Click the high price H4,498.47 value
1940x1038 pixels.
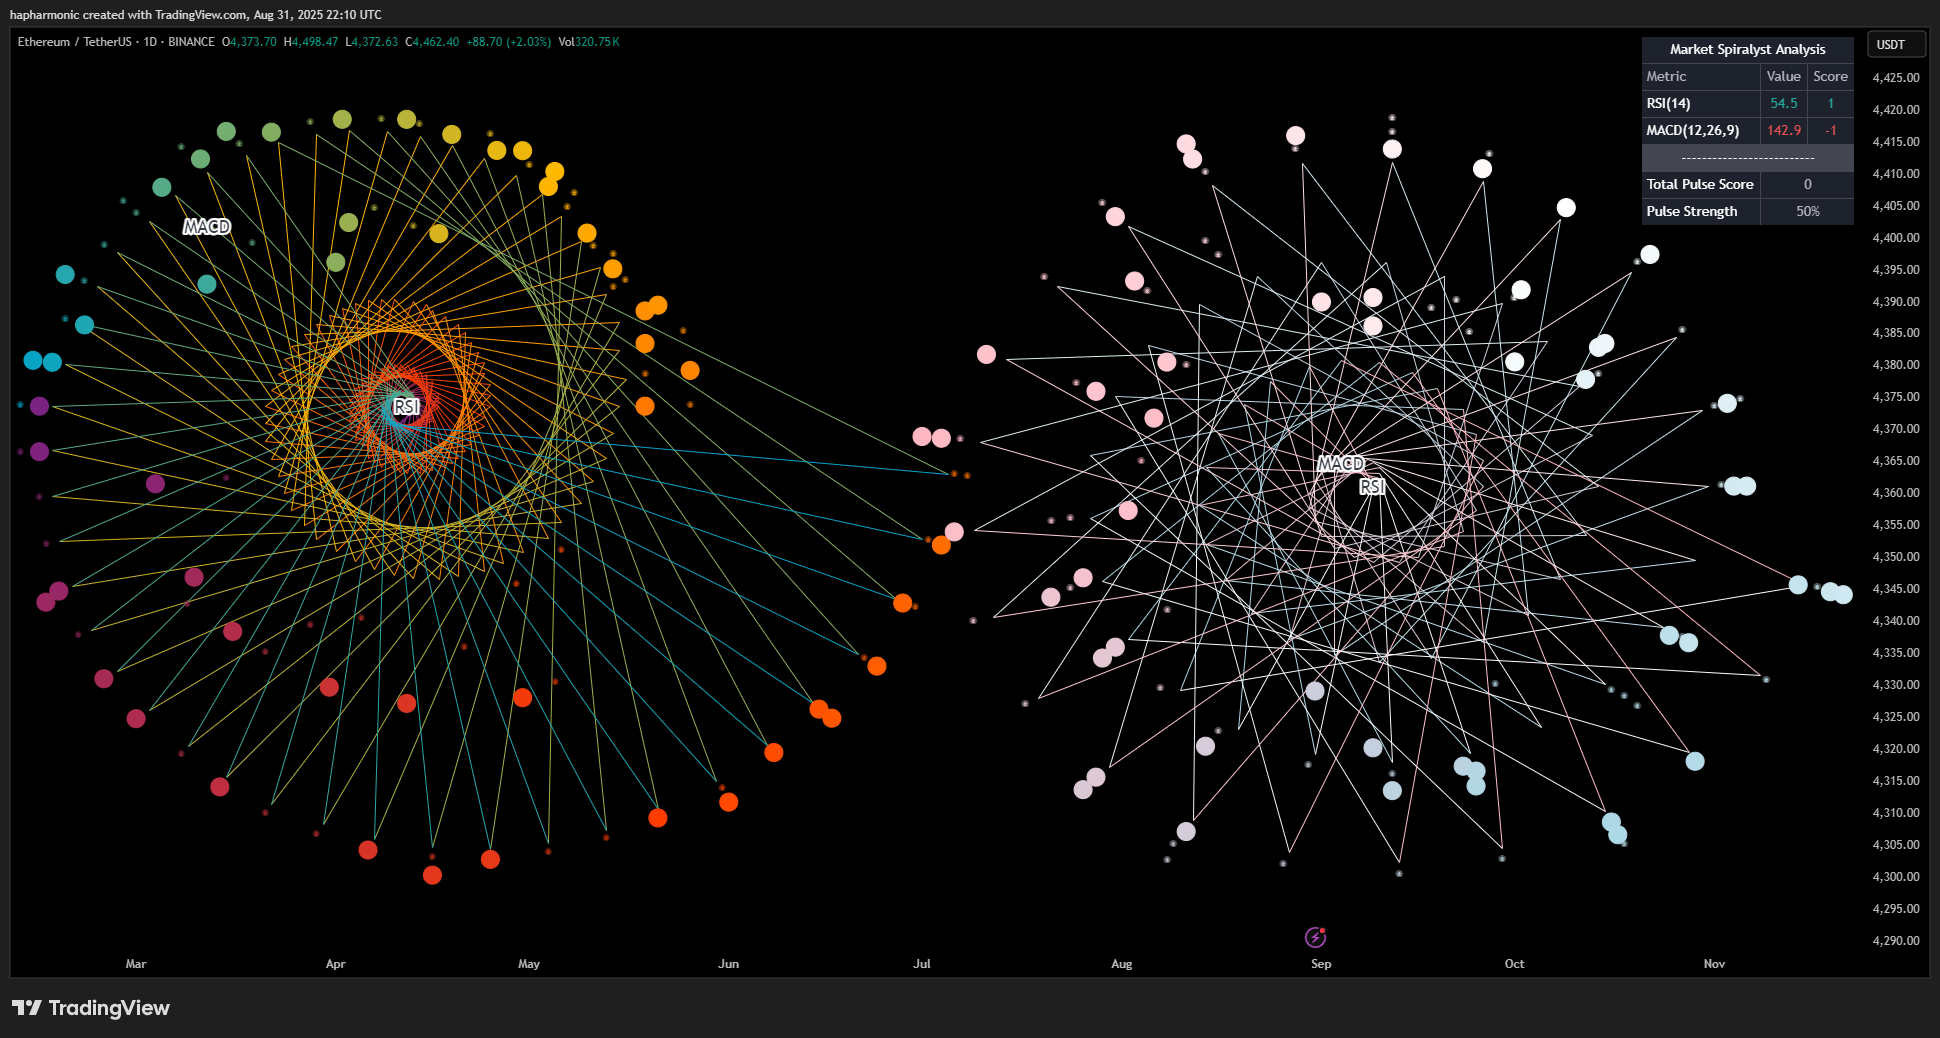311,42
